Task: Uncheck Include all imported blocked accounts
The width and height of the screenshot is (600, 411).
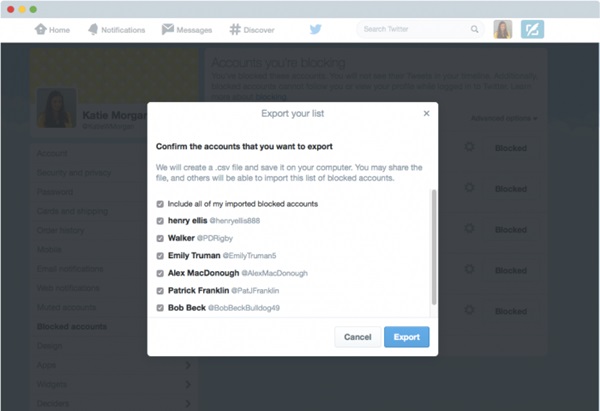Action: [161, 203]
